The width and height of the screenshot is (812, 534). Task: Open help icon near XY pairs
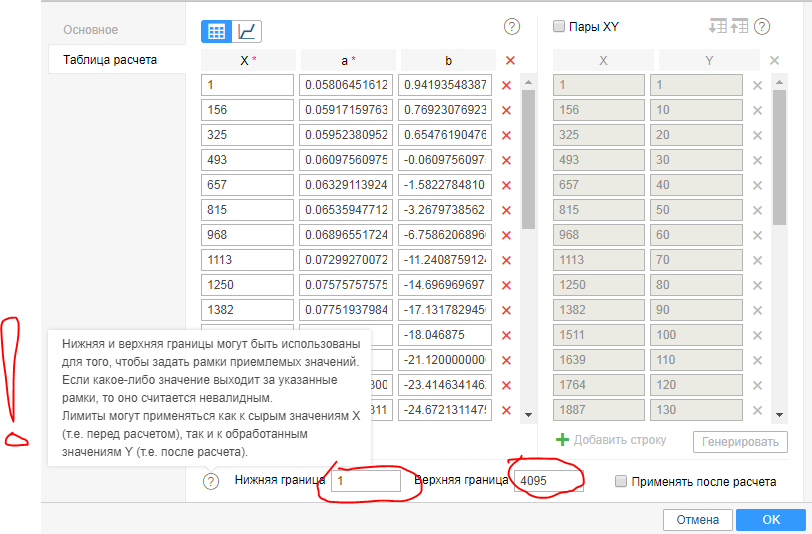[762, 27]
